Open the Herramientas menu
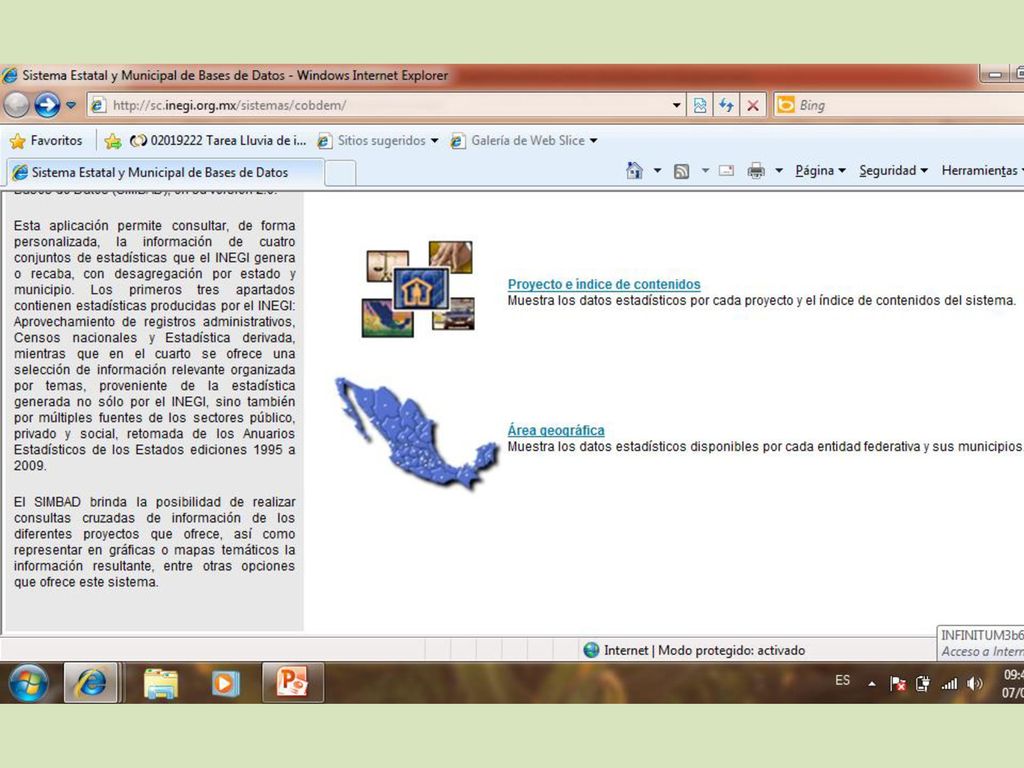 point(982,170)
